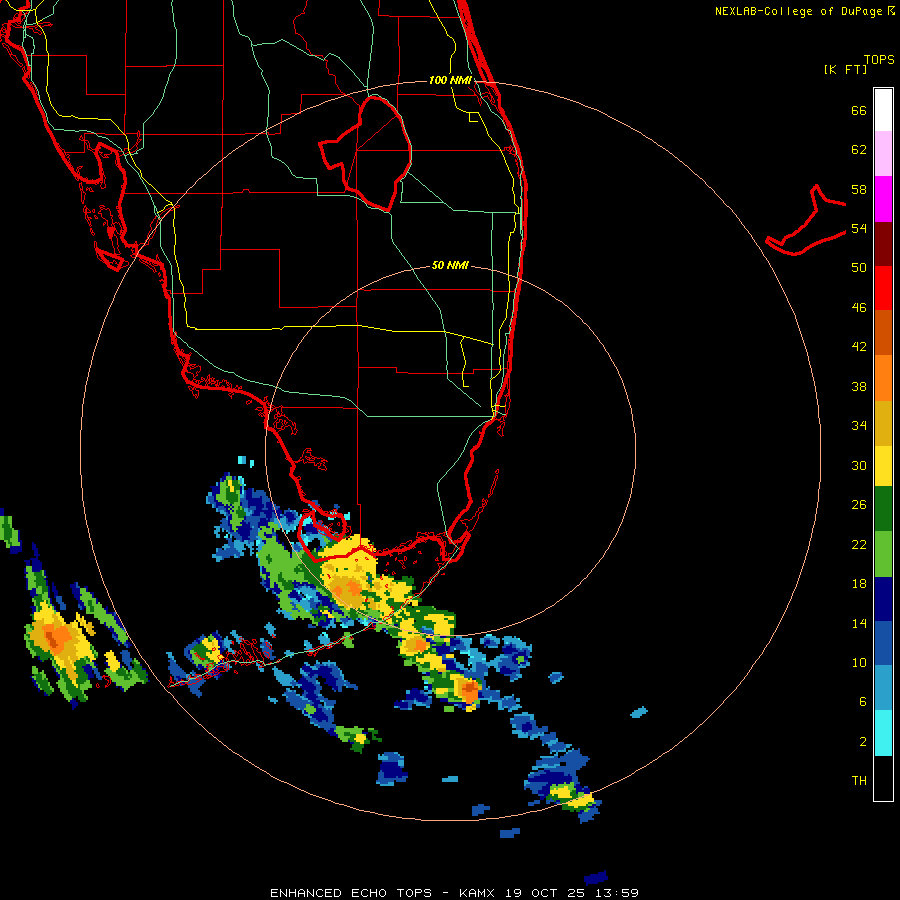Pick the magenta legend swatch

point(883,199)
